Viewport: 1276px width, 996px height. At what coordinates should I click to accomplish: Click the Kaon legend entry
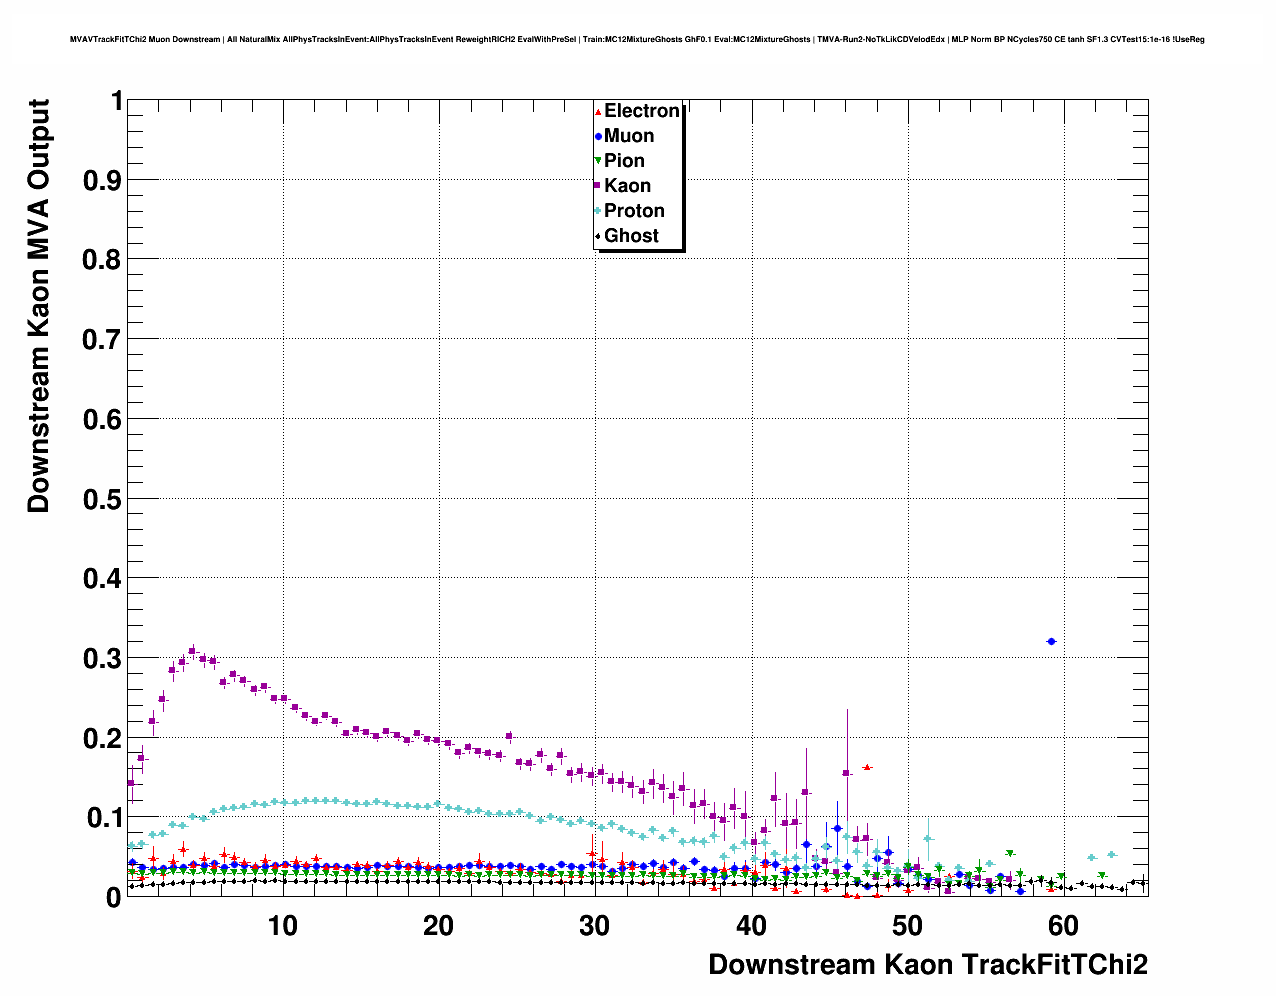tap(623, 186)
